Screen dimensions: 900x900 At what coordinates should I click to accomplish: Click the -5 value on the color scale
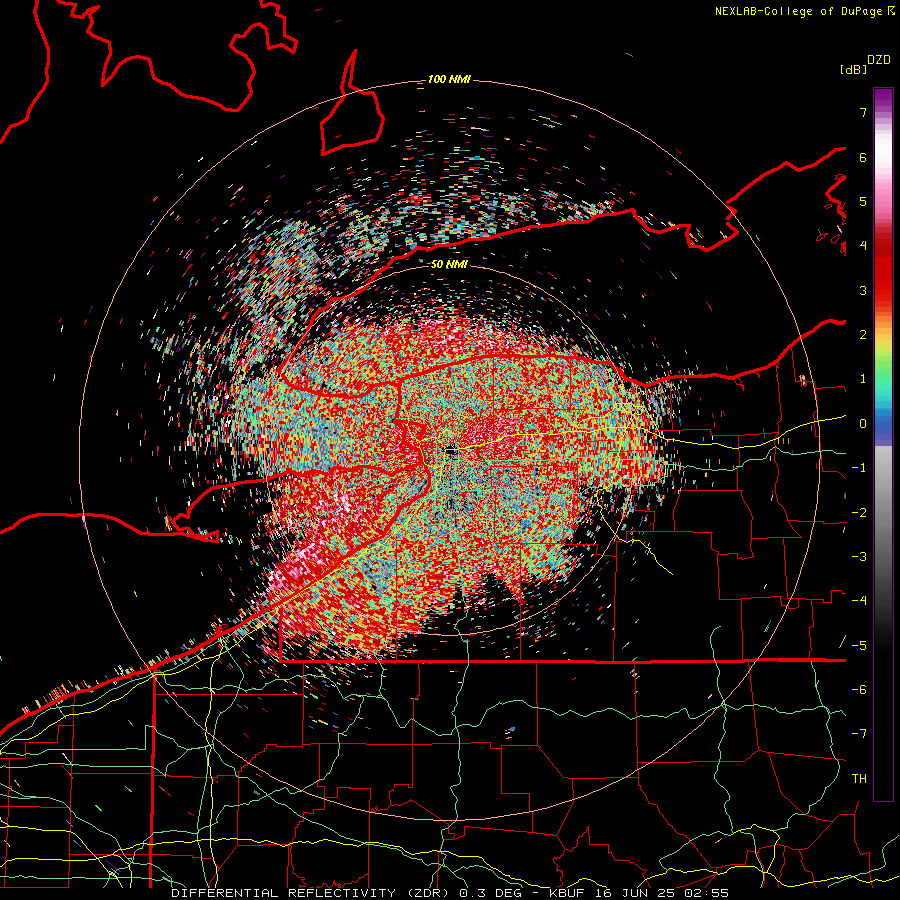859,646
